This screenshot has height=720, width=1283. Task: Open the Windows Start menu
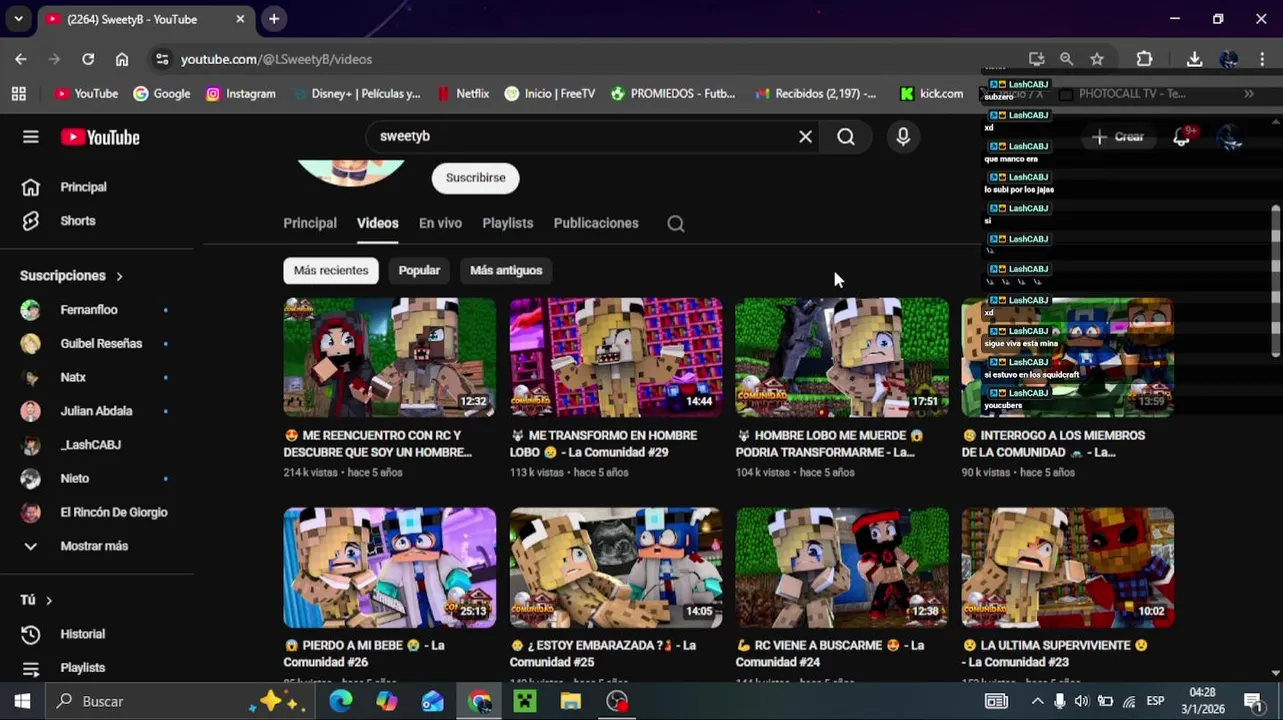tap(22, 701)
